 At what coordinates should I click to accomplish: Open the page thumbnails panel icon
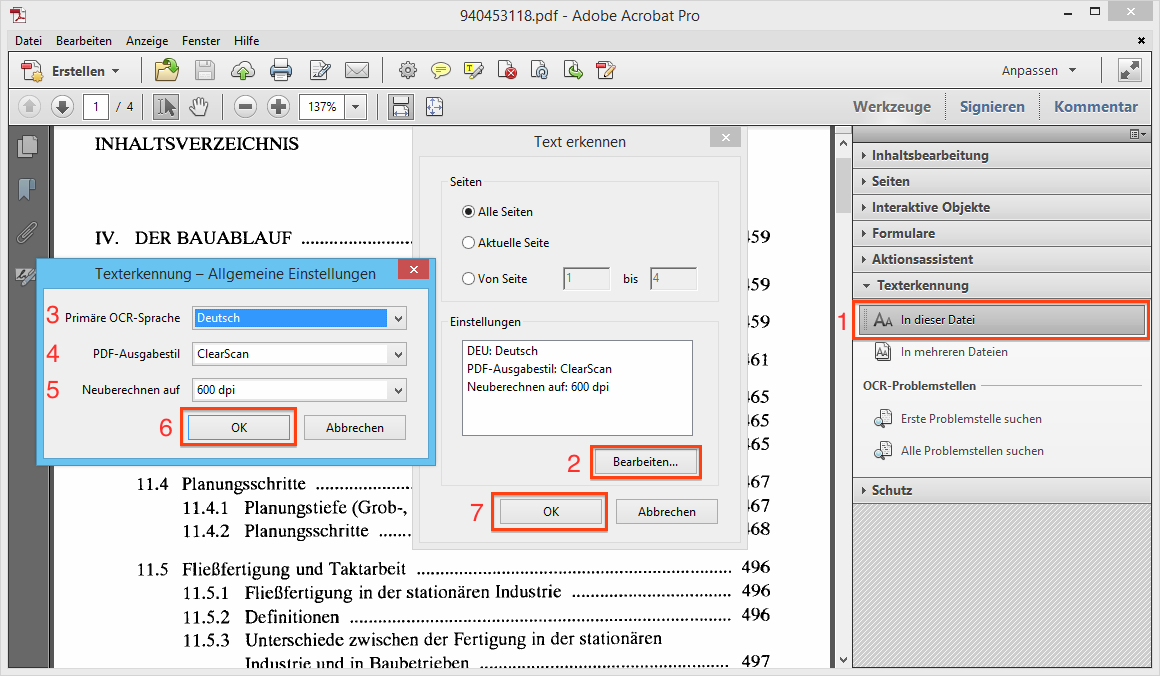(x=27, y=146)
